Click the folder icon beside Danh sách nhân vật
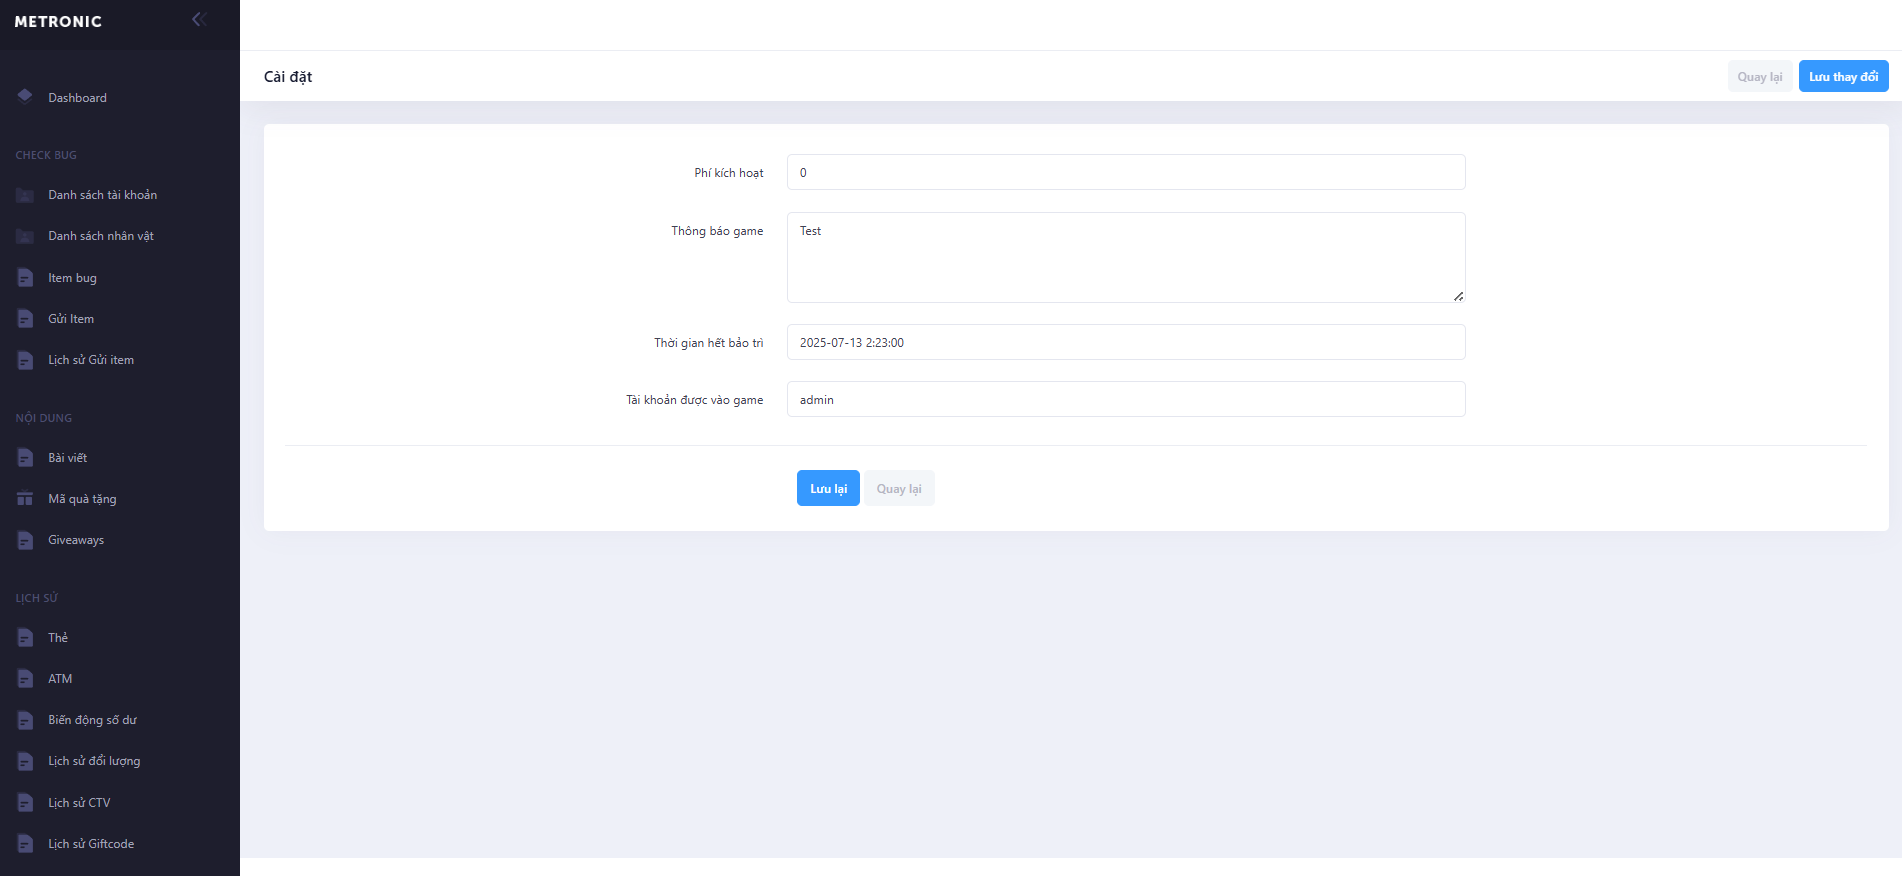Screen dimensions: 1902x876 tap(25, 236)
